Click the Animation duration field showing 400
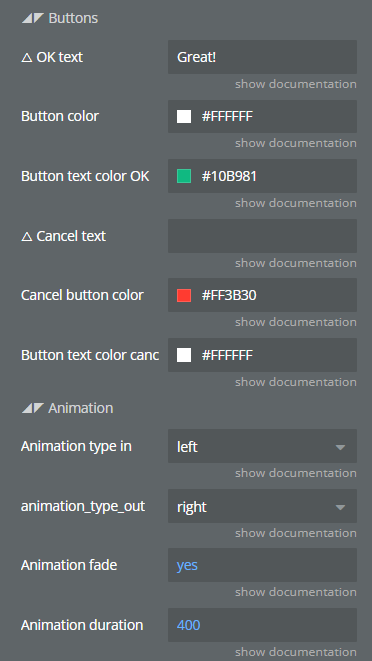Screen dimensions: 372x661 point(262,625)
